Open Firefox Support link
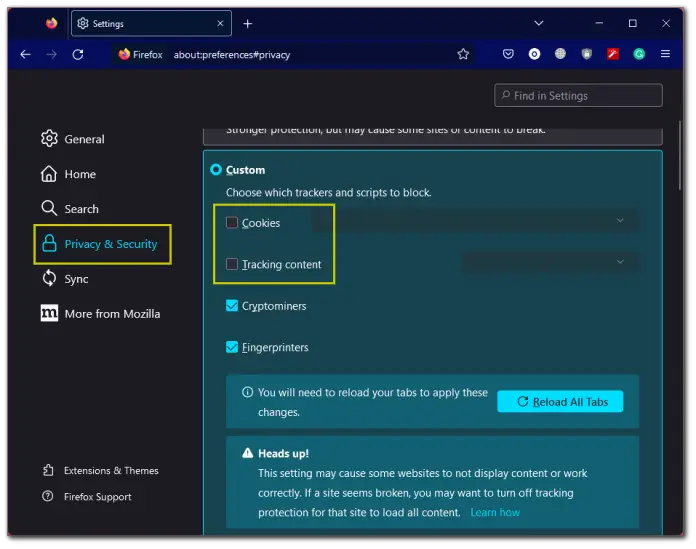696x549 pixels. (x=87, y=497)
